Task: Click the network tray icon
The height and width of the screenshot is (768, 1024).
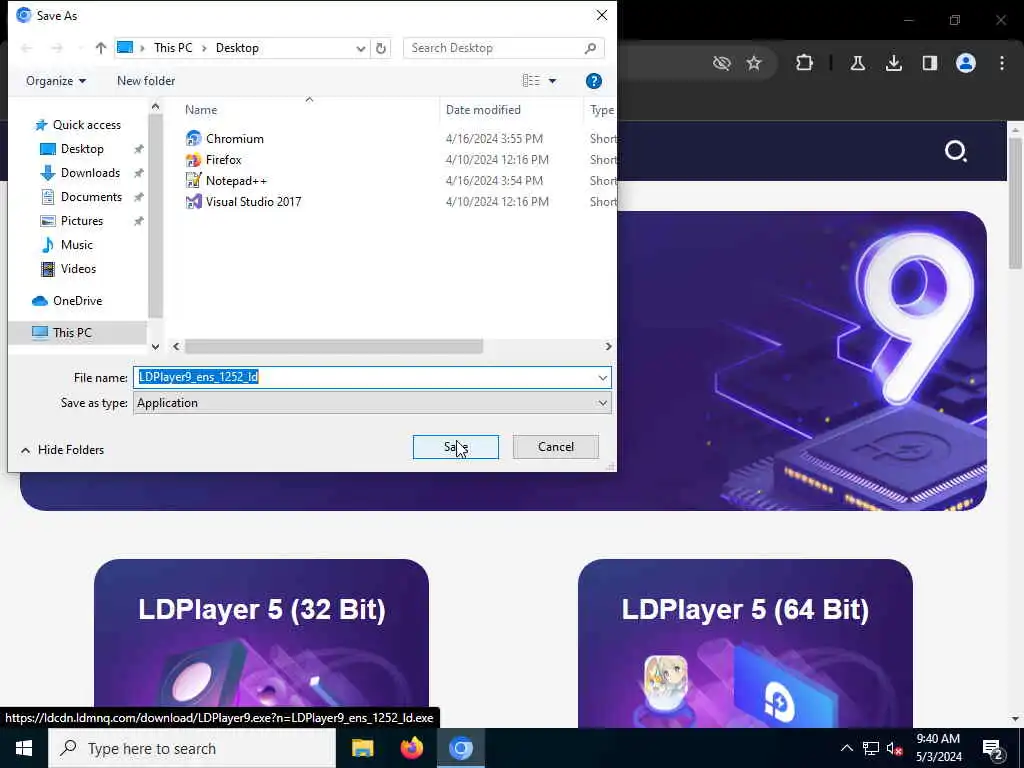Action: coord(871,748)
